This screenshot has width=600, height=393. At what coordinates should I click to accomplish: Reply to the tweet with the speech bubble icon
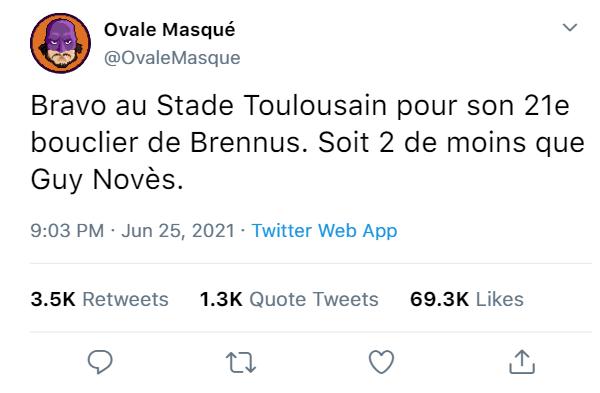click(100, 362)
